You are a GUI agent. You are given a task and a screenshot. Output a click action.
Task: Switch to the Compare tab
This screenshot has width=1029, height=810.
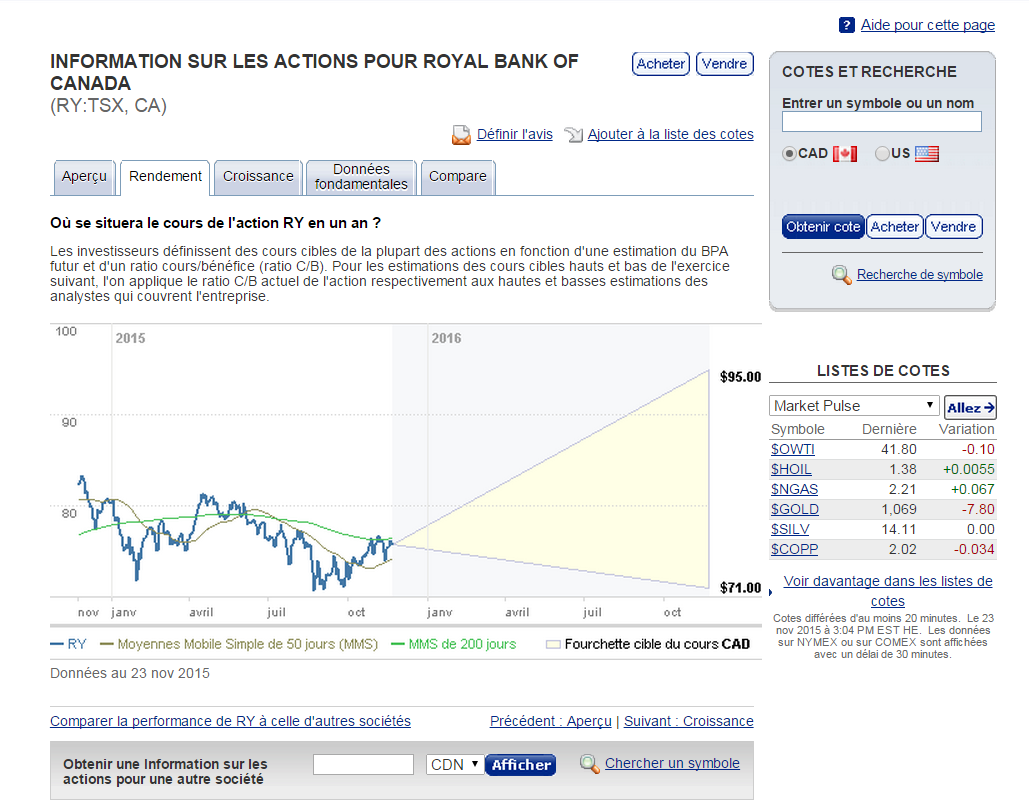tap(457, 177)
